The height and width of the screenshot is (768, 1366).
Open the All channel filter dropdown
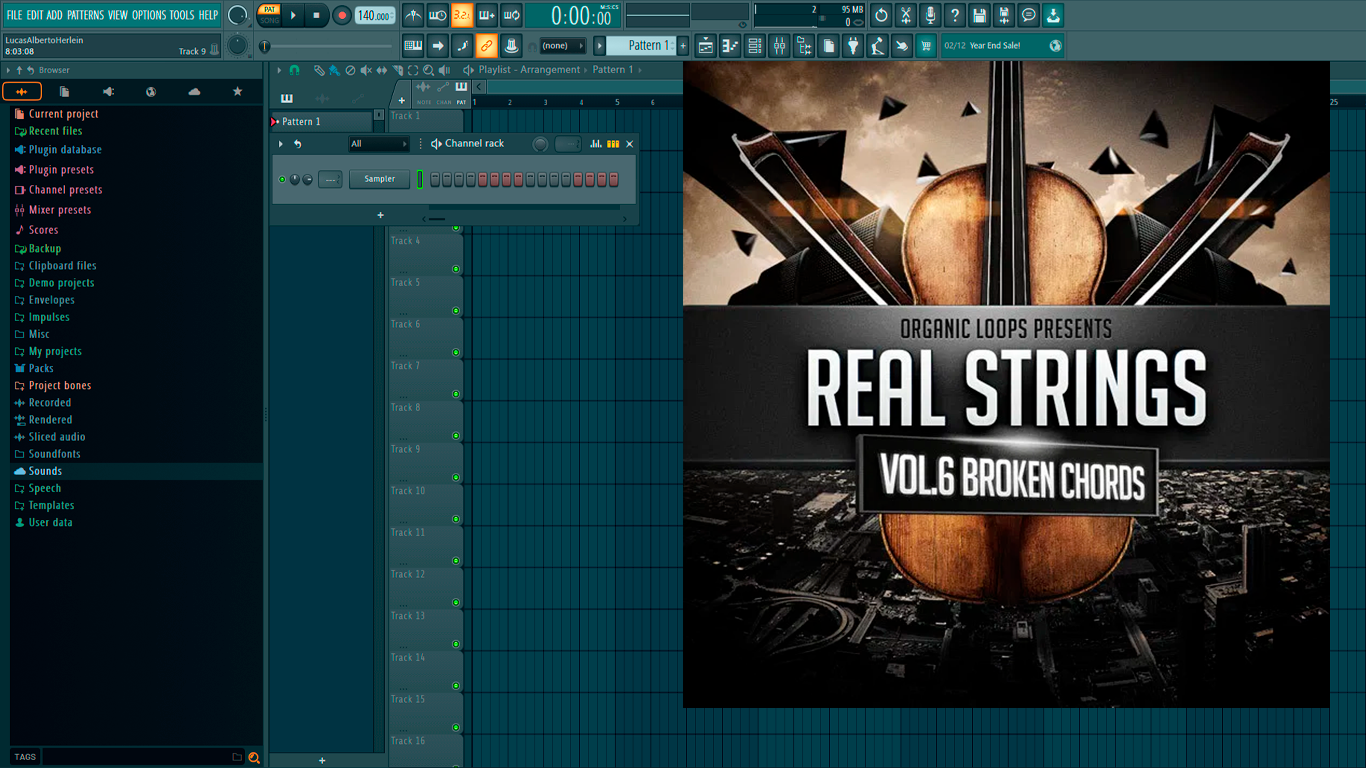point(378,144)
